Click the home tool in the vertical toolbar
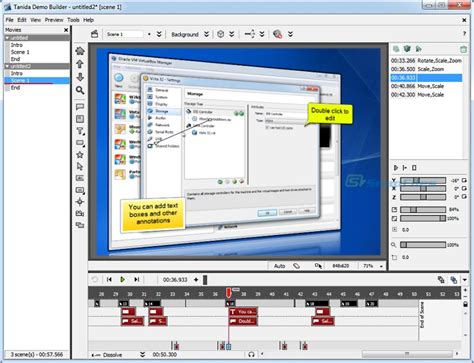474x363 pixels. pyautogui.click(x=80, y=51)
